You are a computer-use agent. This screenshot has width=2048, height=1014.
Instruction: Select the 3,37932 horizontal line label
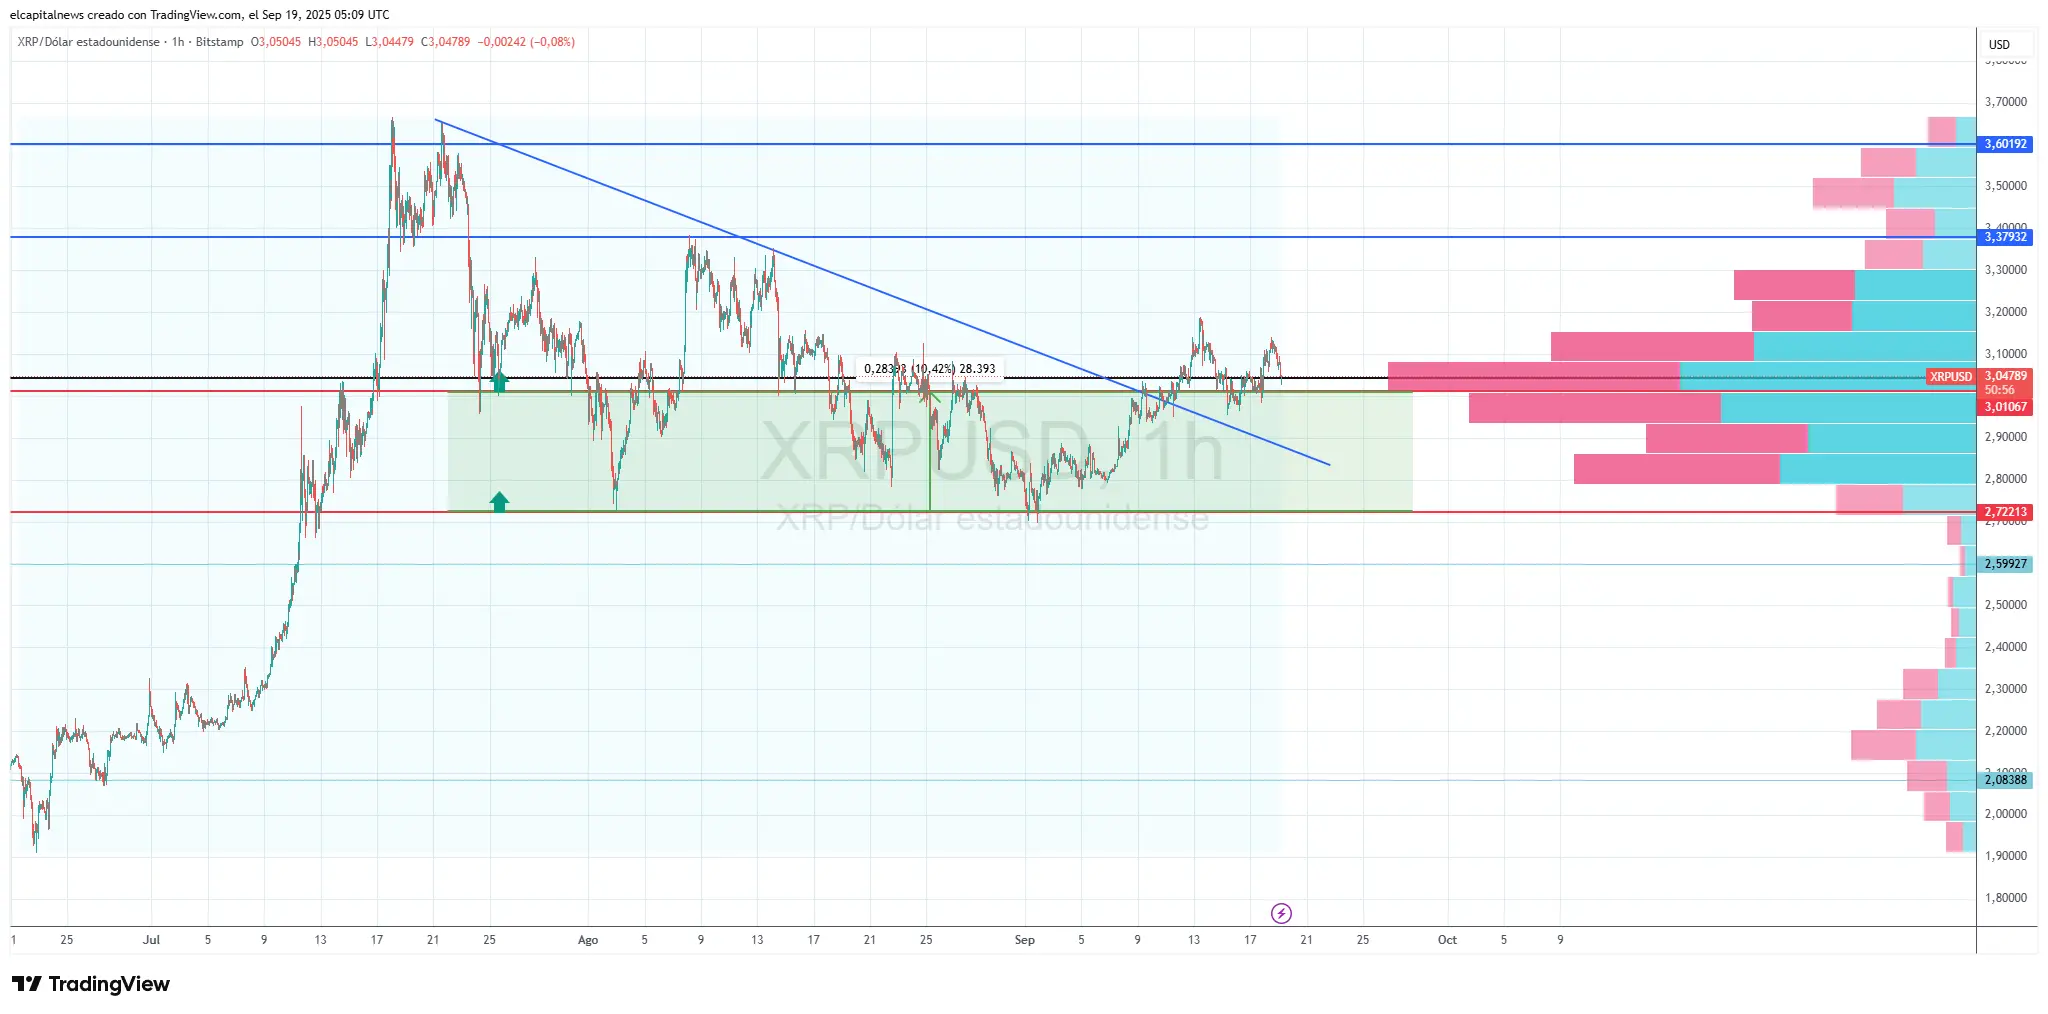coord(2005,237)
